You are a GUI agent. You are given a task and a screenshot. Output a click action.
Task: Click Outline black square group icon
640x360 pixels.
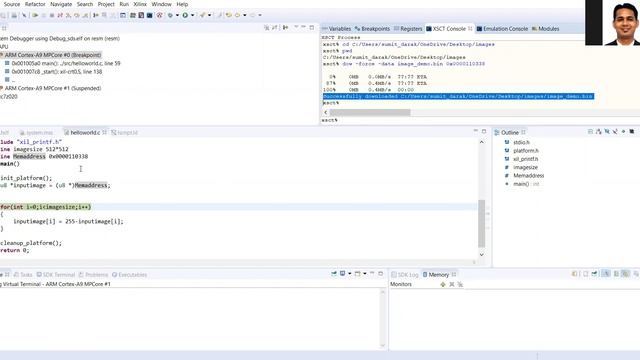(x=631, y=131)
